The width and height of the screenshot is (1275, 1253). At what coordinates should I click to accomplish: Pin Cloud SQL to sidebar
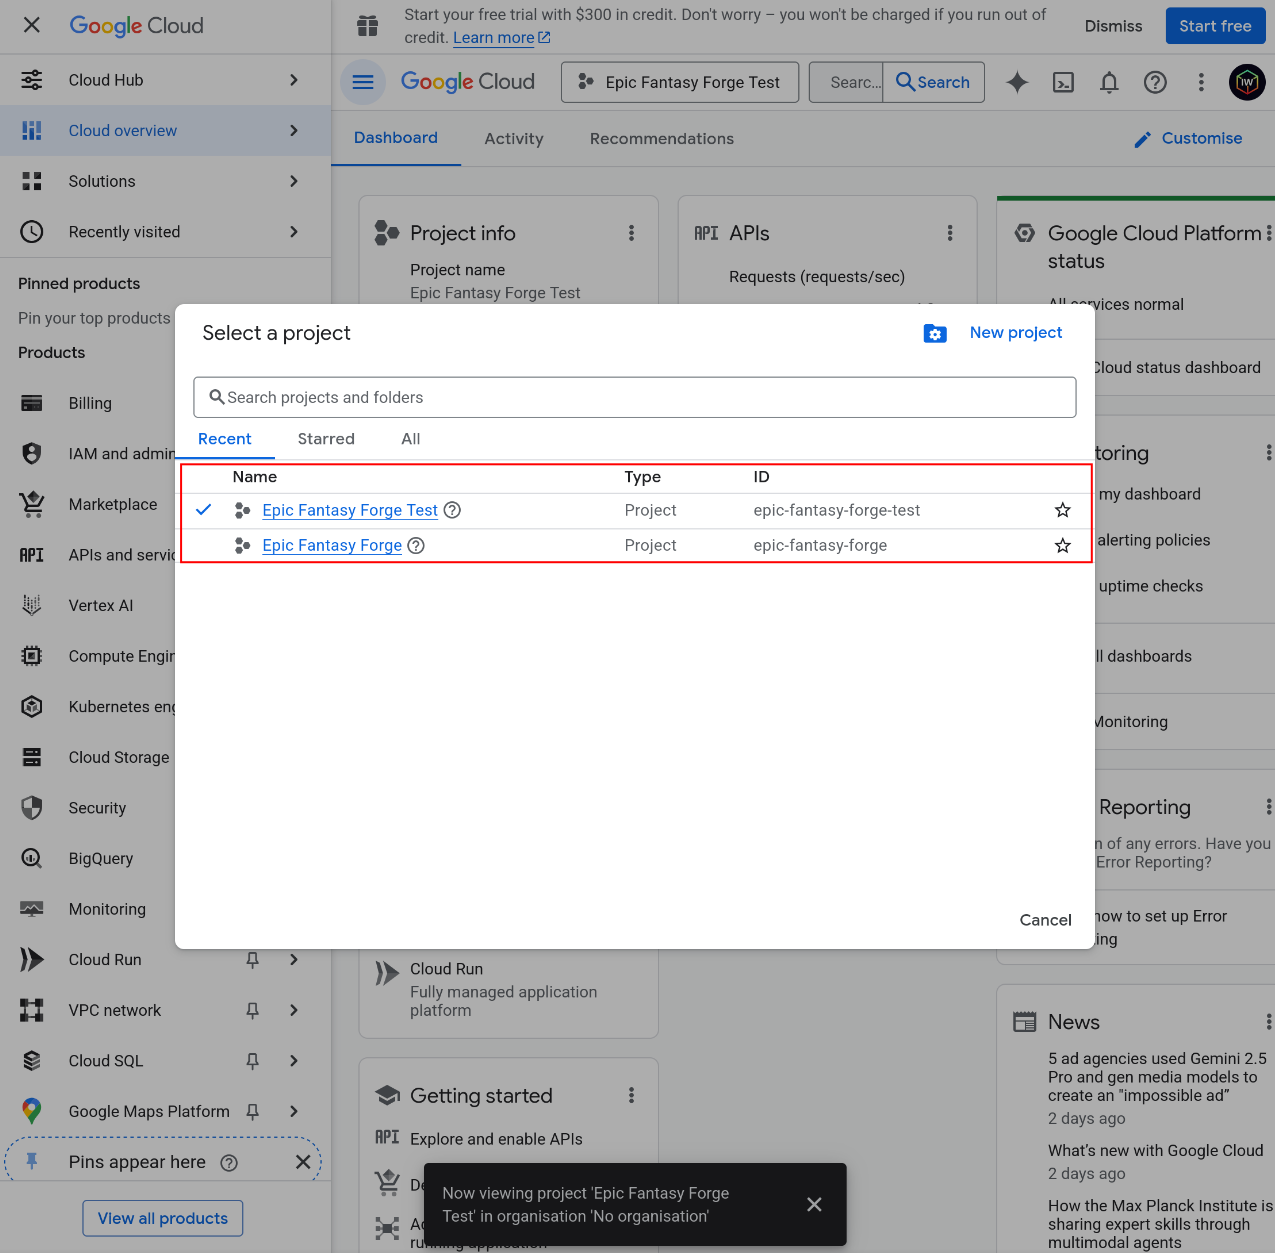(252, 1060)
